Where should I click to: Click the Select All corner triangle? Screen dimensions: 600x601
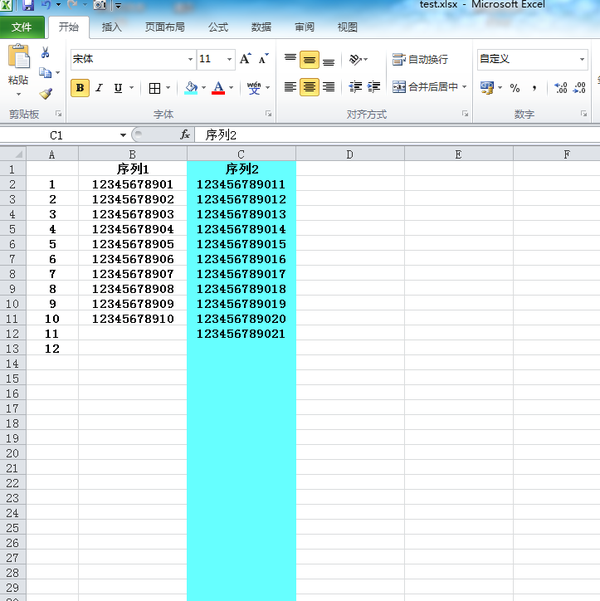click(13, 154)
